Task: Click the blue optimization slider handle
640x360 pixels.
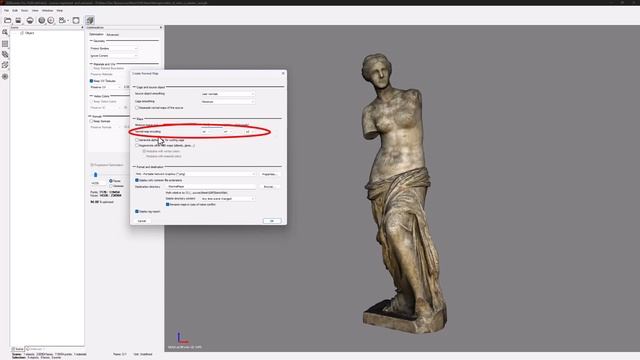Action: coord(96,175)
